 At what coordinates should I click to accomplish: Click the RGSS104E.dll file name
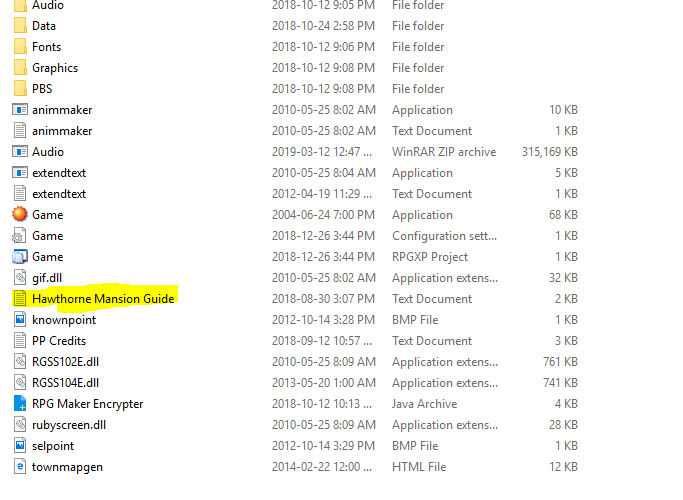(x=66, y=383)
